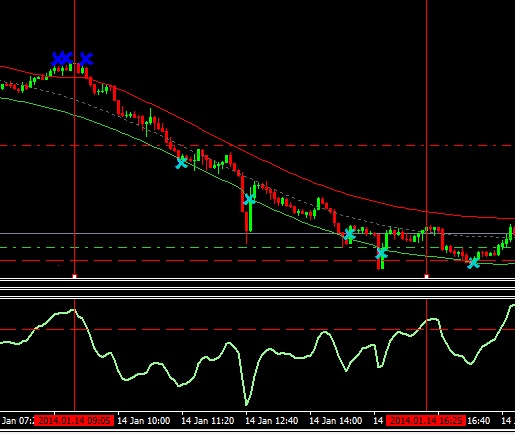Select the single blue X marker right of the red vertical line
This screenshot has height=434, width=516.
point(86,59)
